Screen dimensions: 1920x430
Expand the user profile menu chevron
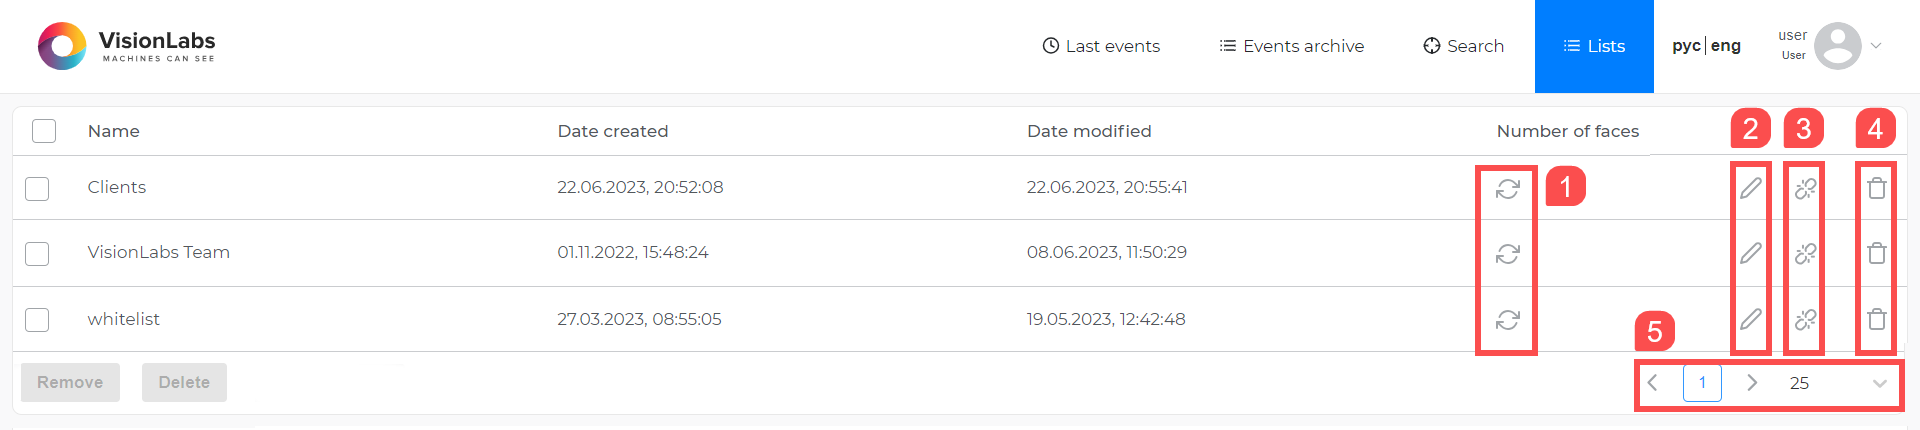[1876, 46]
